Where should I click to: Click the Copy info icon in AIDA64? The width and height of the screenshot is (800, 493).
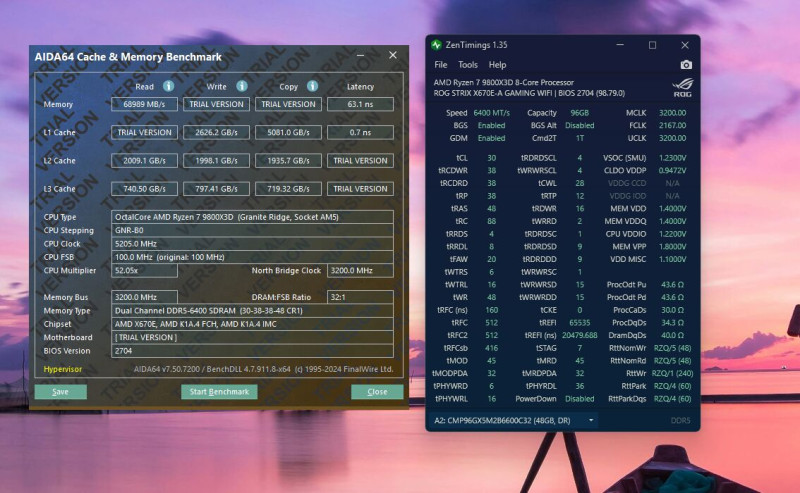[313, 86]
